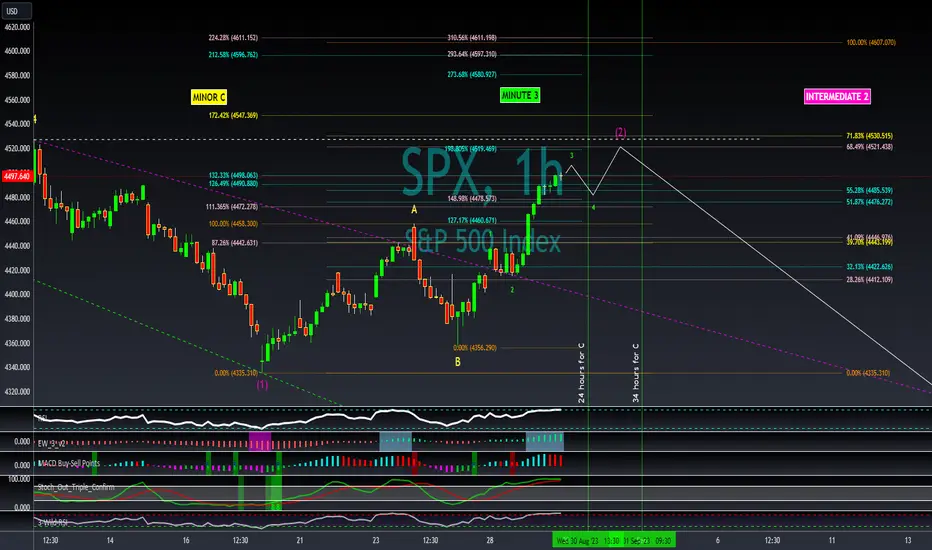Open the USD currency selector
The width and height of the screenshot is (932, 550).
pyautogui.click(x=16, y=11)
